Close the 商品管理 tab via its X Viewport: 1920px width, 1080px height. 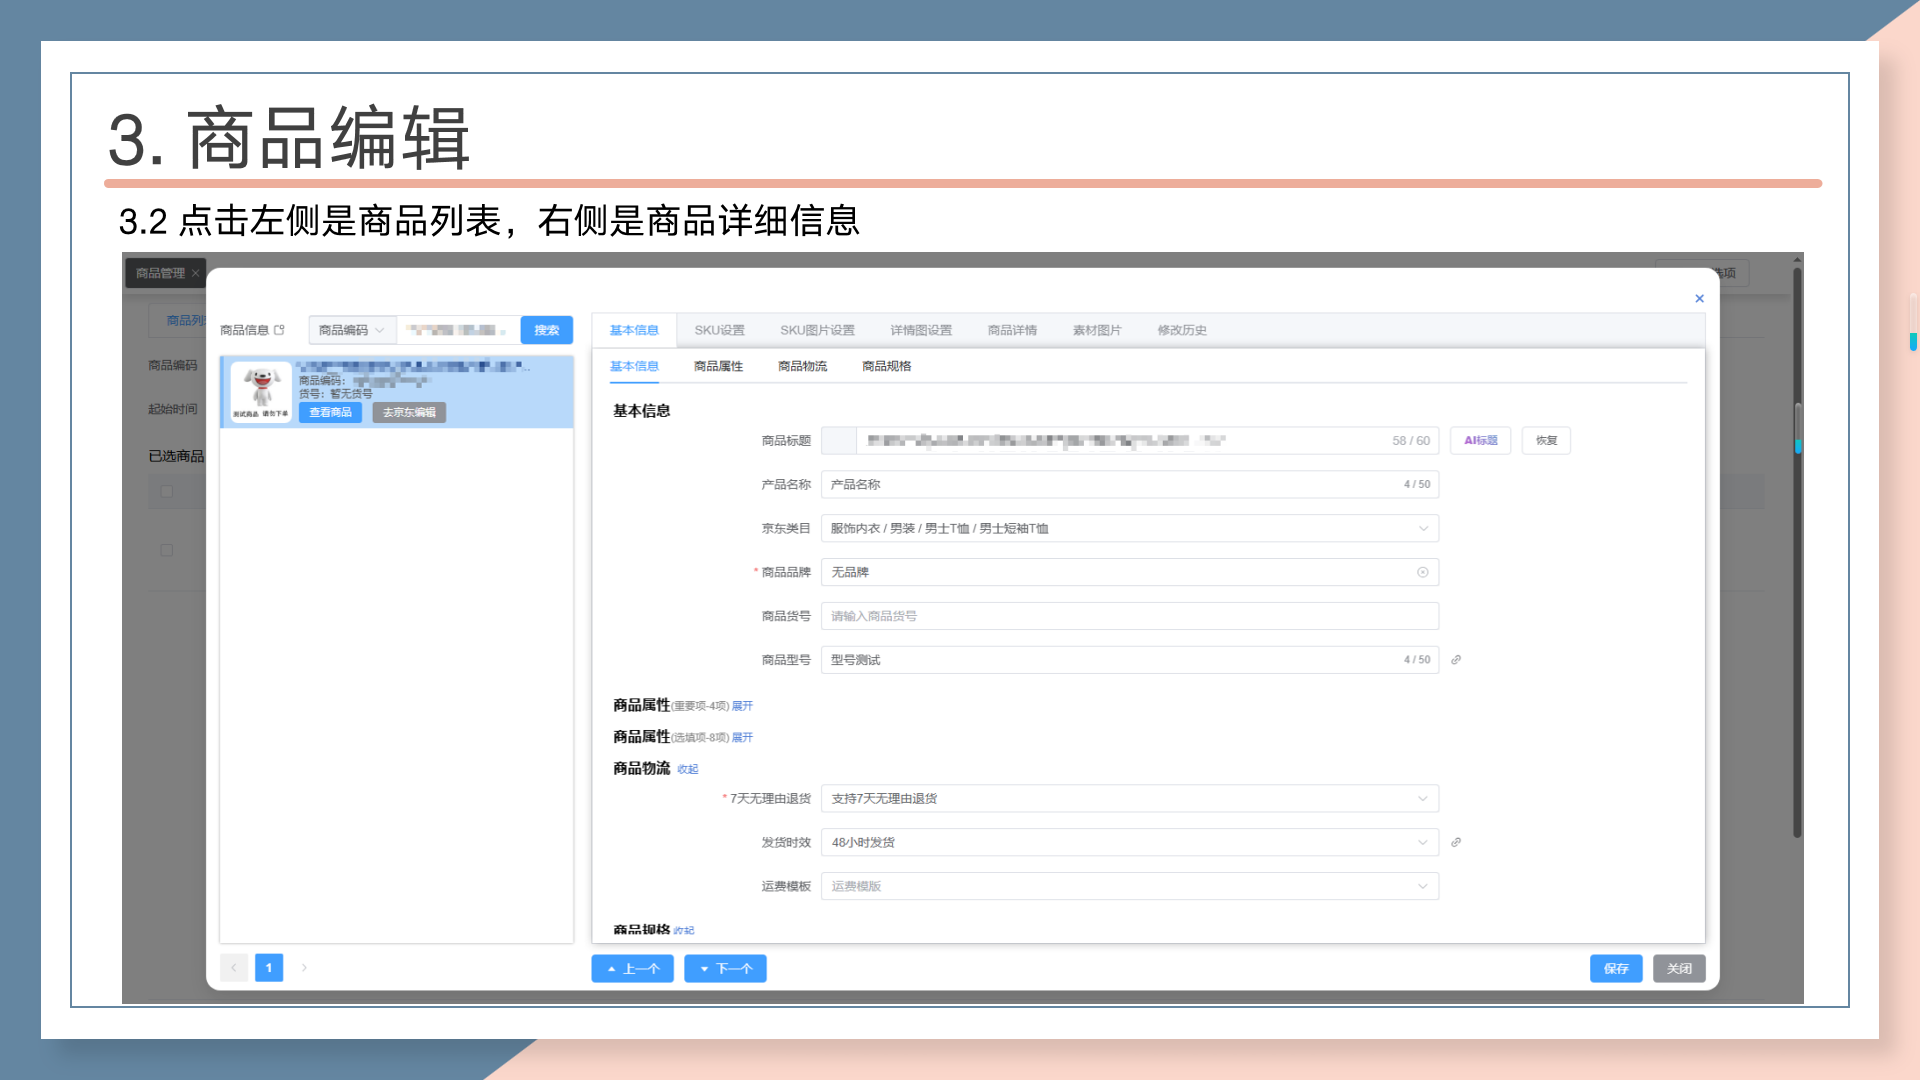(196, 273)
